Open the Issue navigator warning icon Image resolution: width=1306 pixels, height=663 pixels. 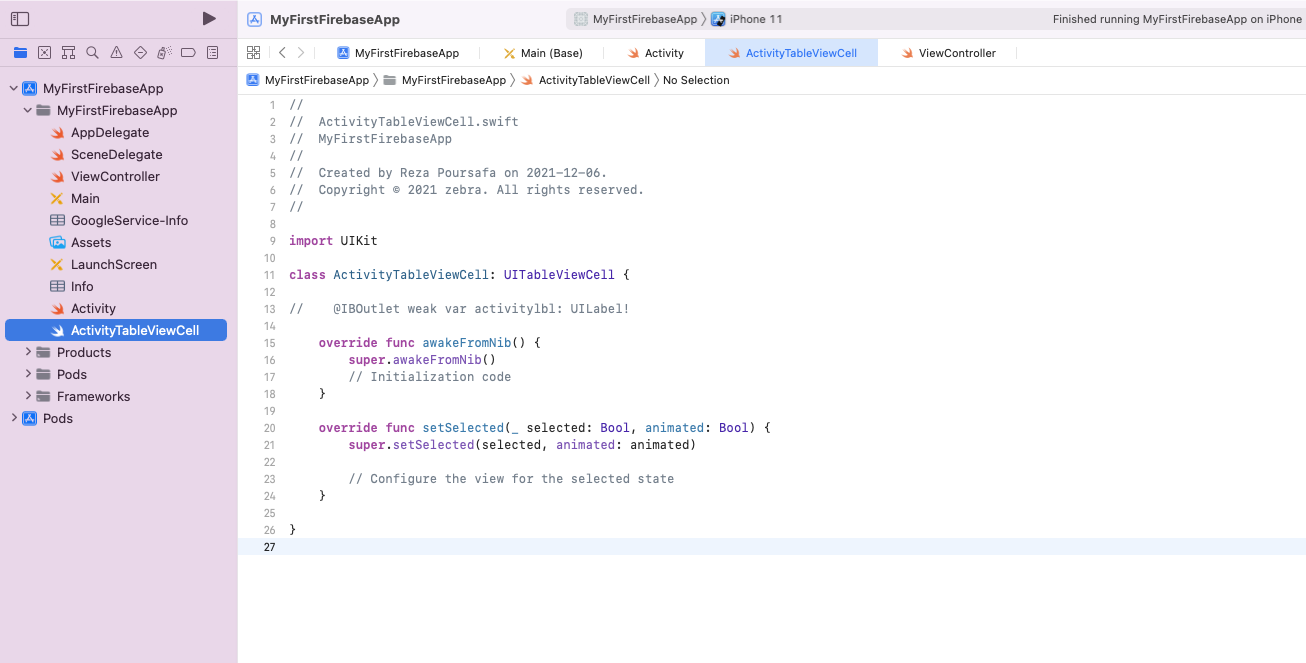[x=116, y=52]
